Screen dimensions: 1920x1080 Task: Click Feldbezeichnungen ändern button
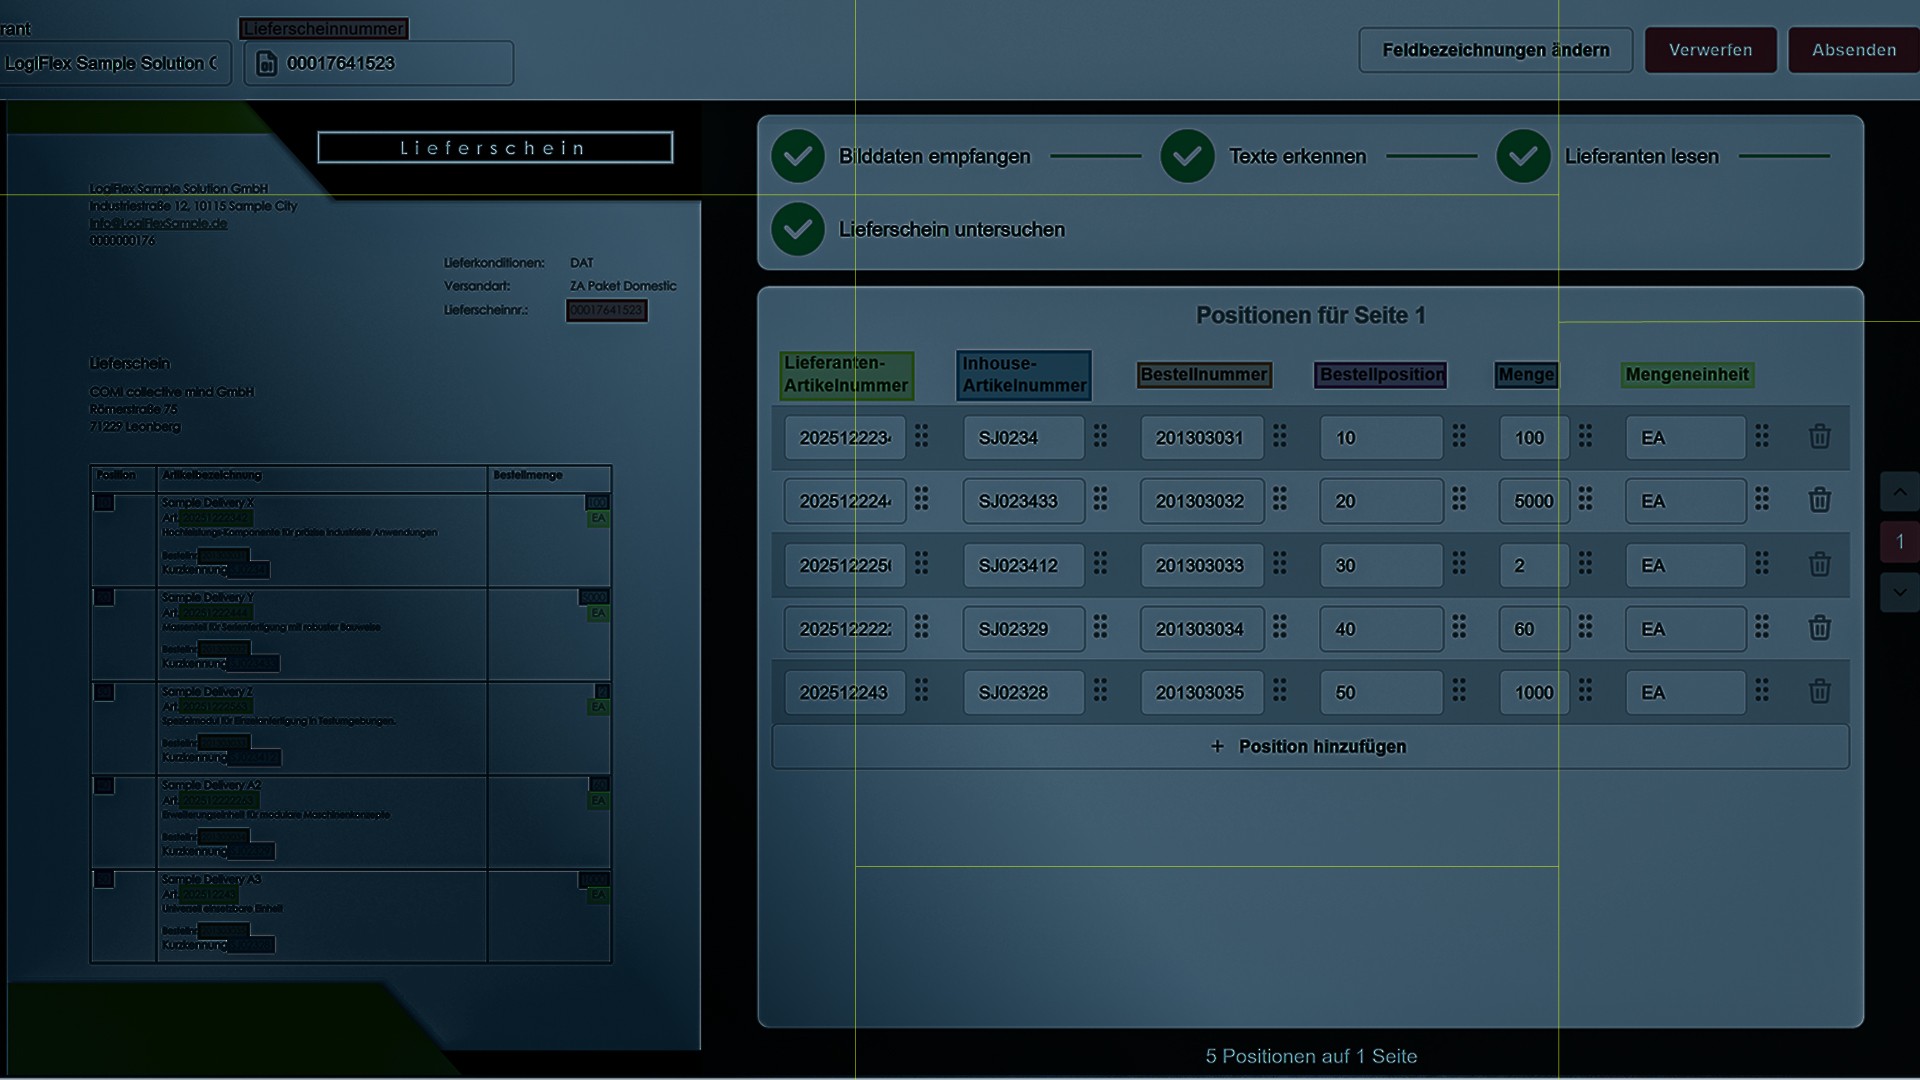(x=1495, y=50)
